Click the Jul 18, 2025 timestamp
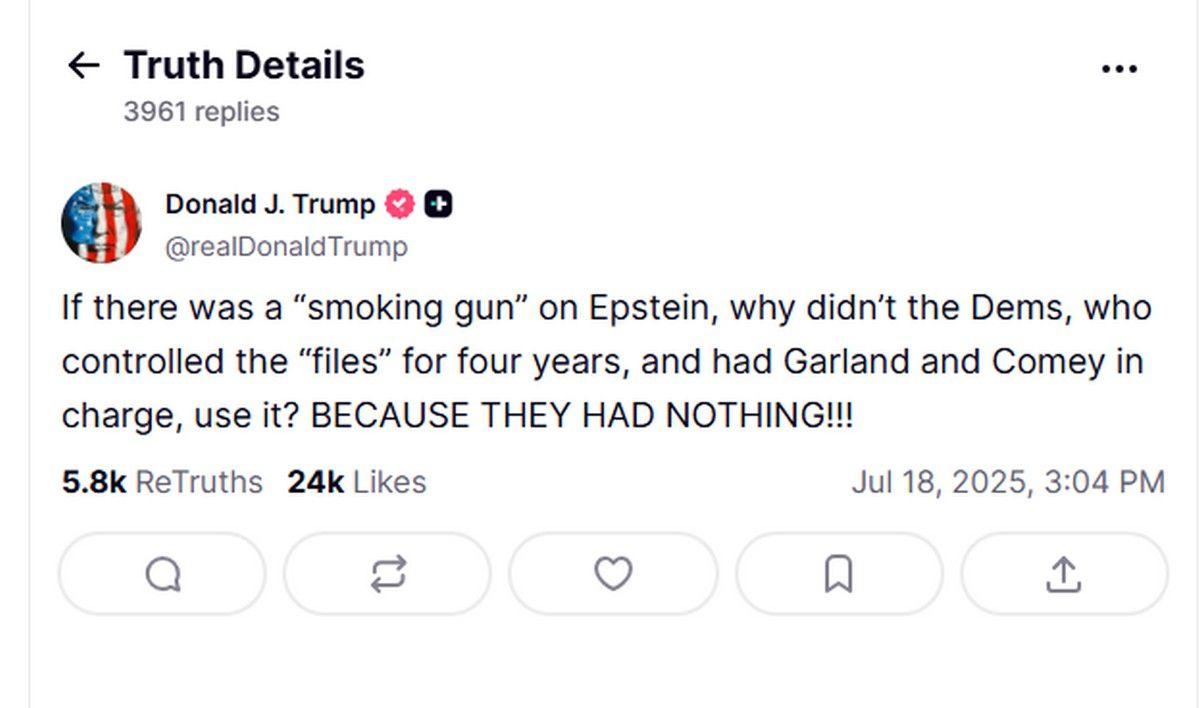Screen dimensions: 1200x708 coord(1008,482)
